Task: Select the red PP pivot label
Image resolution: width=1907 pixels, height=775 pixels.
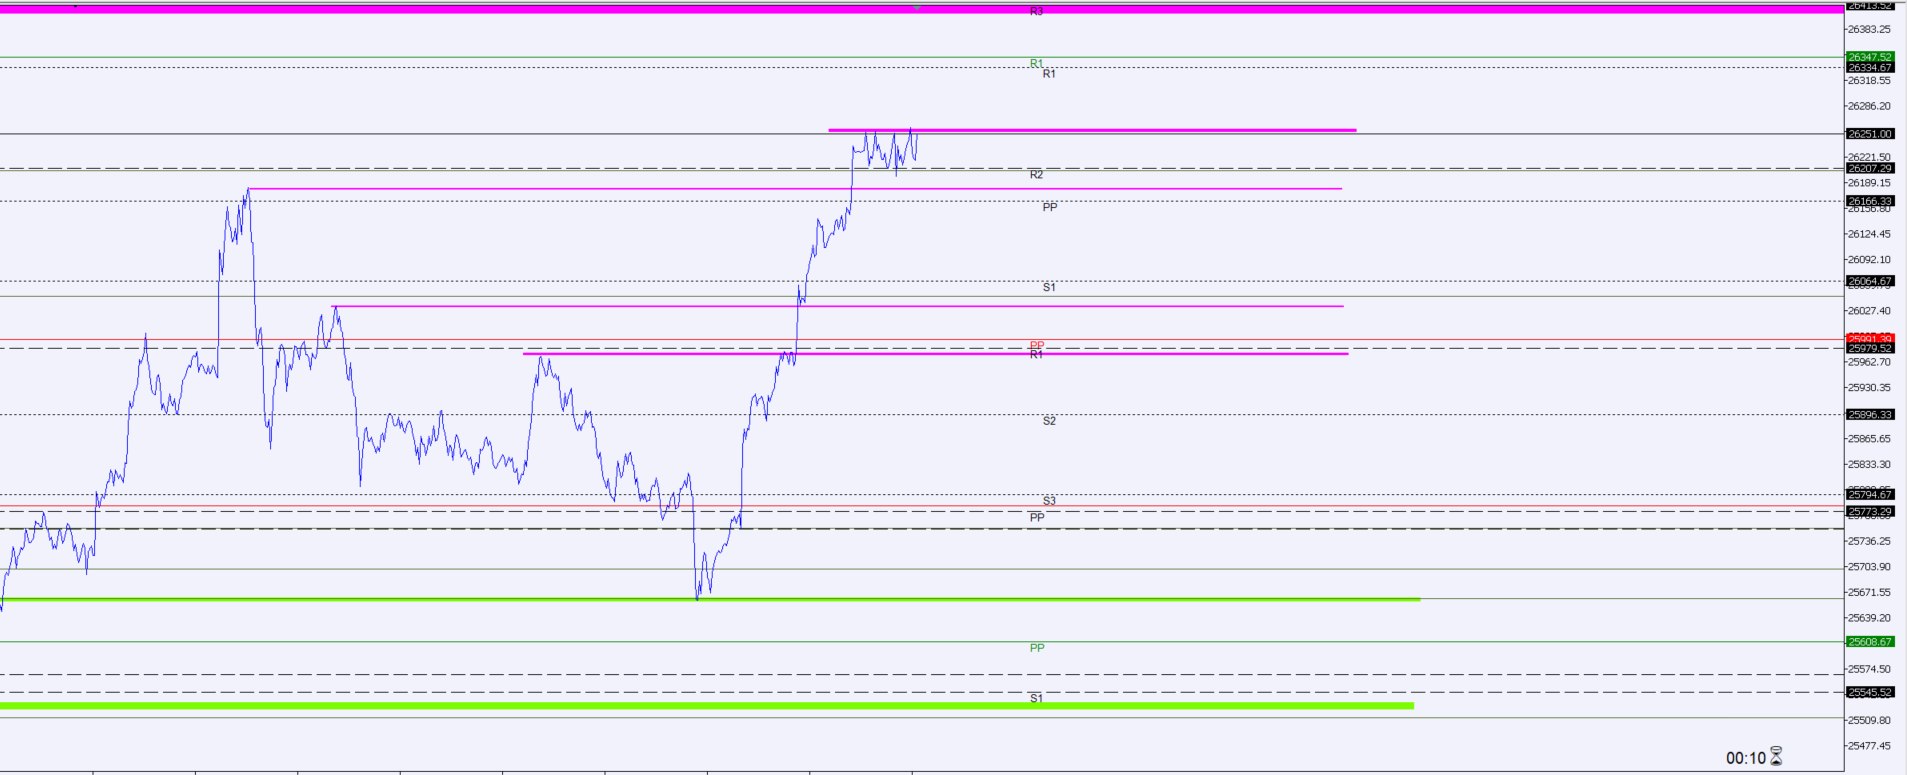Action: coord(1037,346)
